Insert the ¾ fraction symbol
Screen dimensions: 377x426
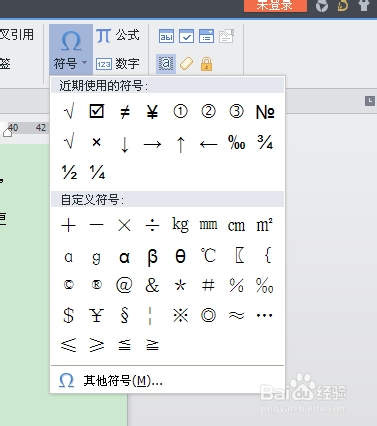click(265, 142)
